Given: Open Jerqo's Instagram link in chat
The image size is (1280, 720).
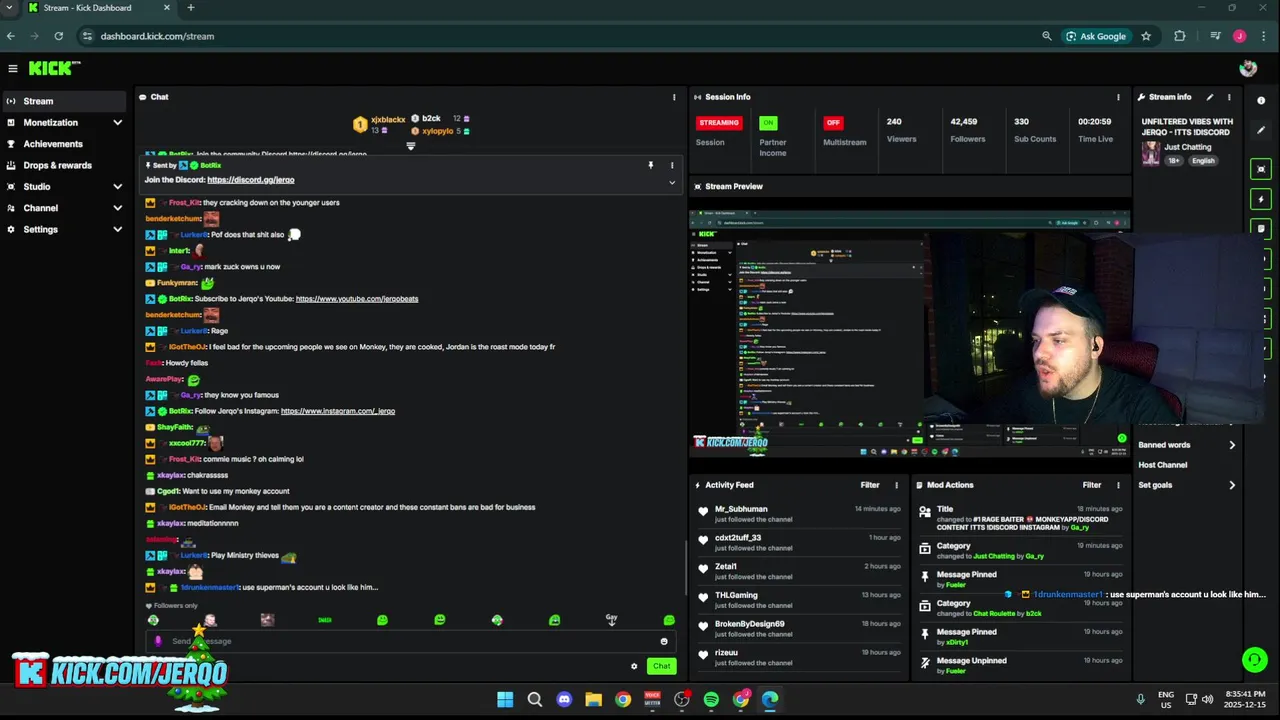Looking at the screenshot, I should [x=338, y=411].
